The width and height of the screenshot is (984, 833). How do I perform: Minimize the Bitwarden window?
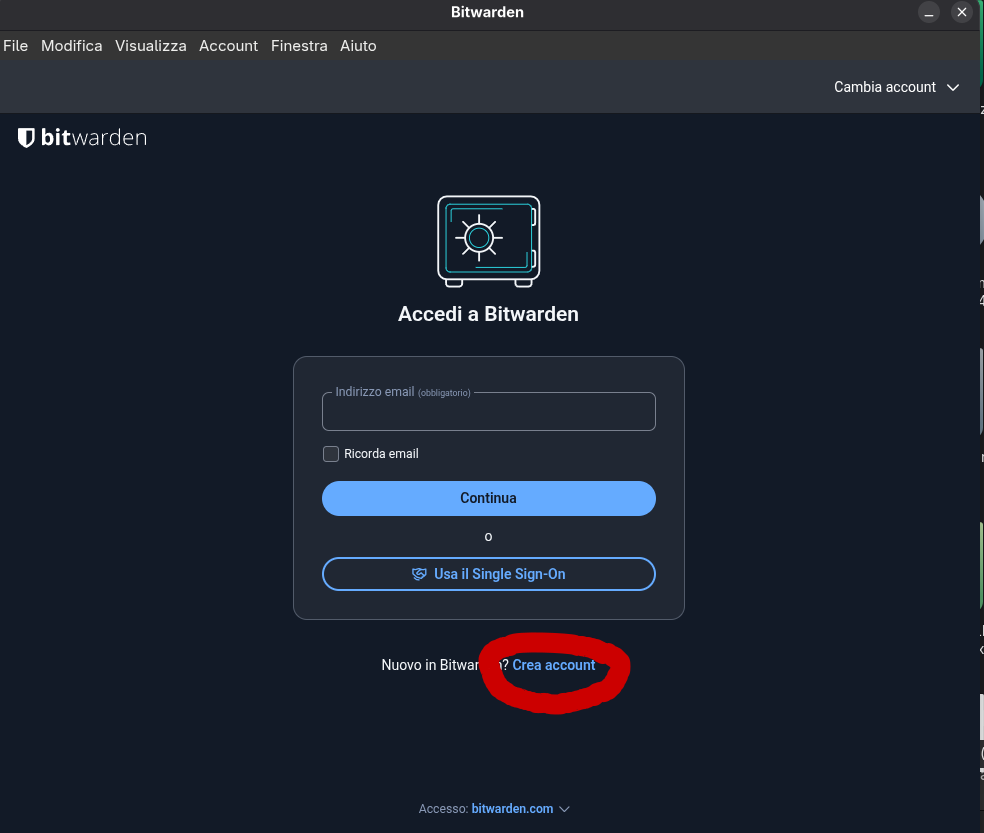click(x=929, y=13)
